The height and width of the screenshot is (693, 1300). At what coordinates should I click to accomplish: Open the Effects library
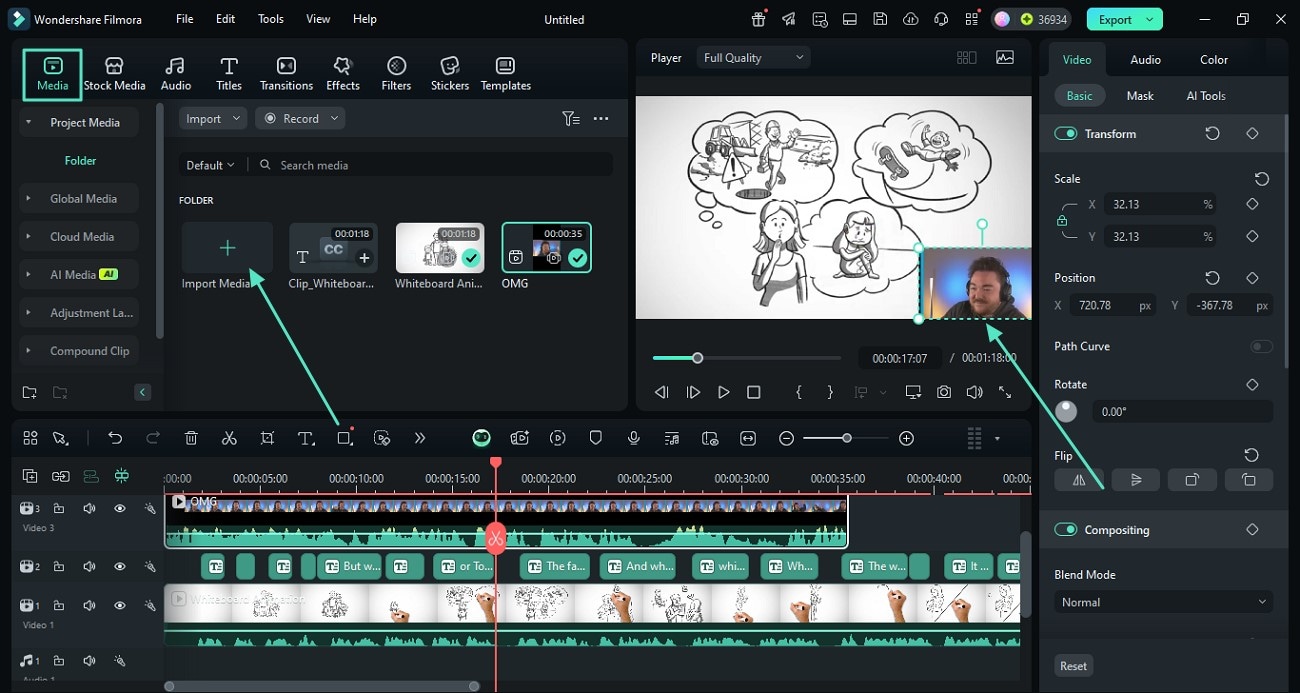[x=343, y=74]
